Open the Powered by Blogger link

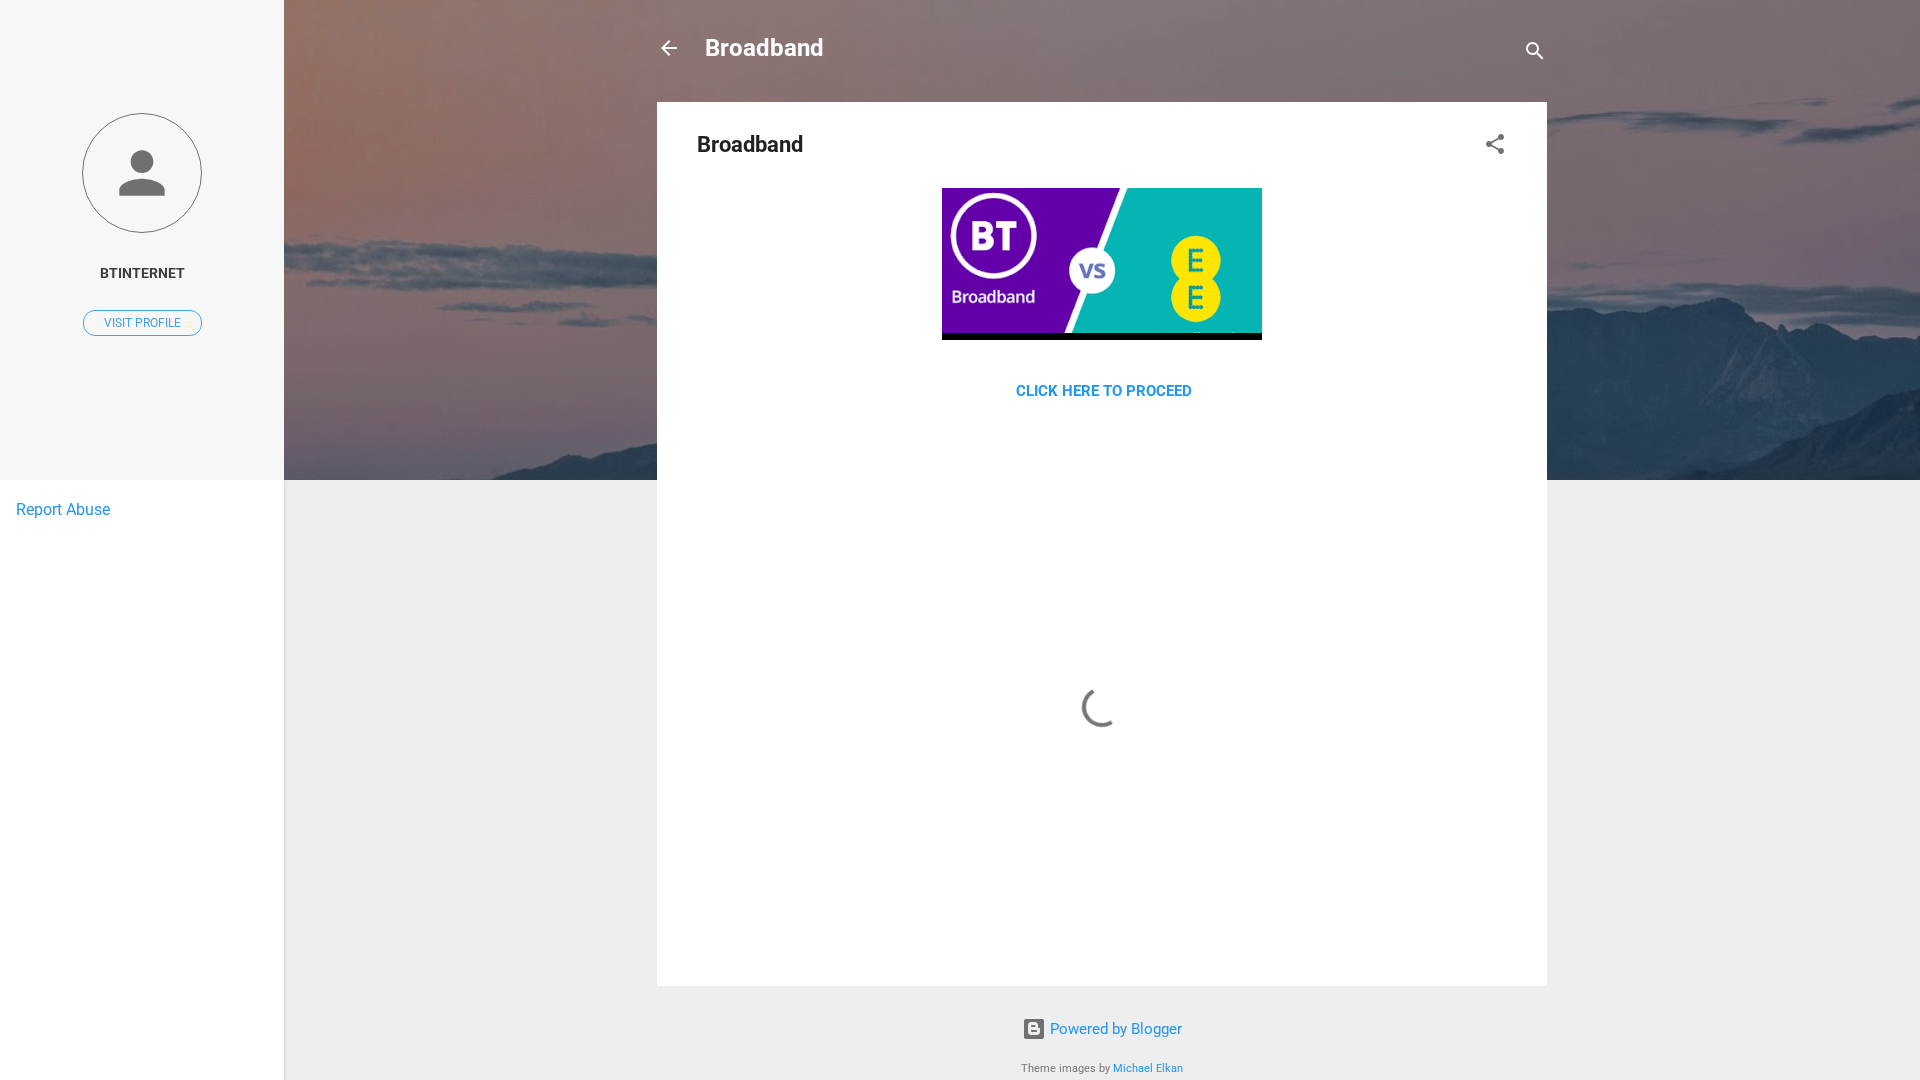(x=1115, y=1028)
